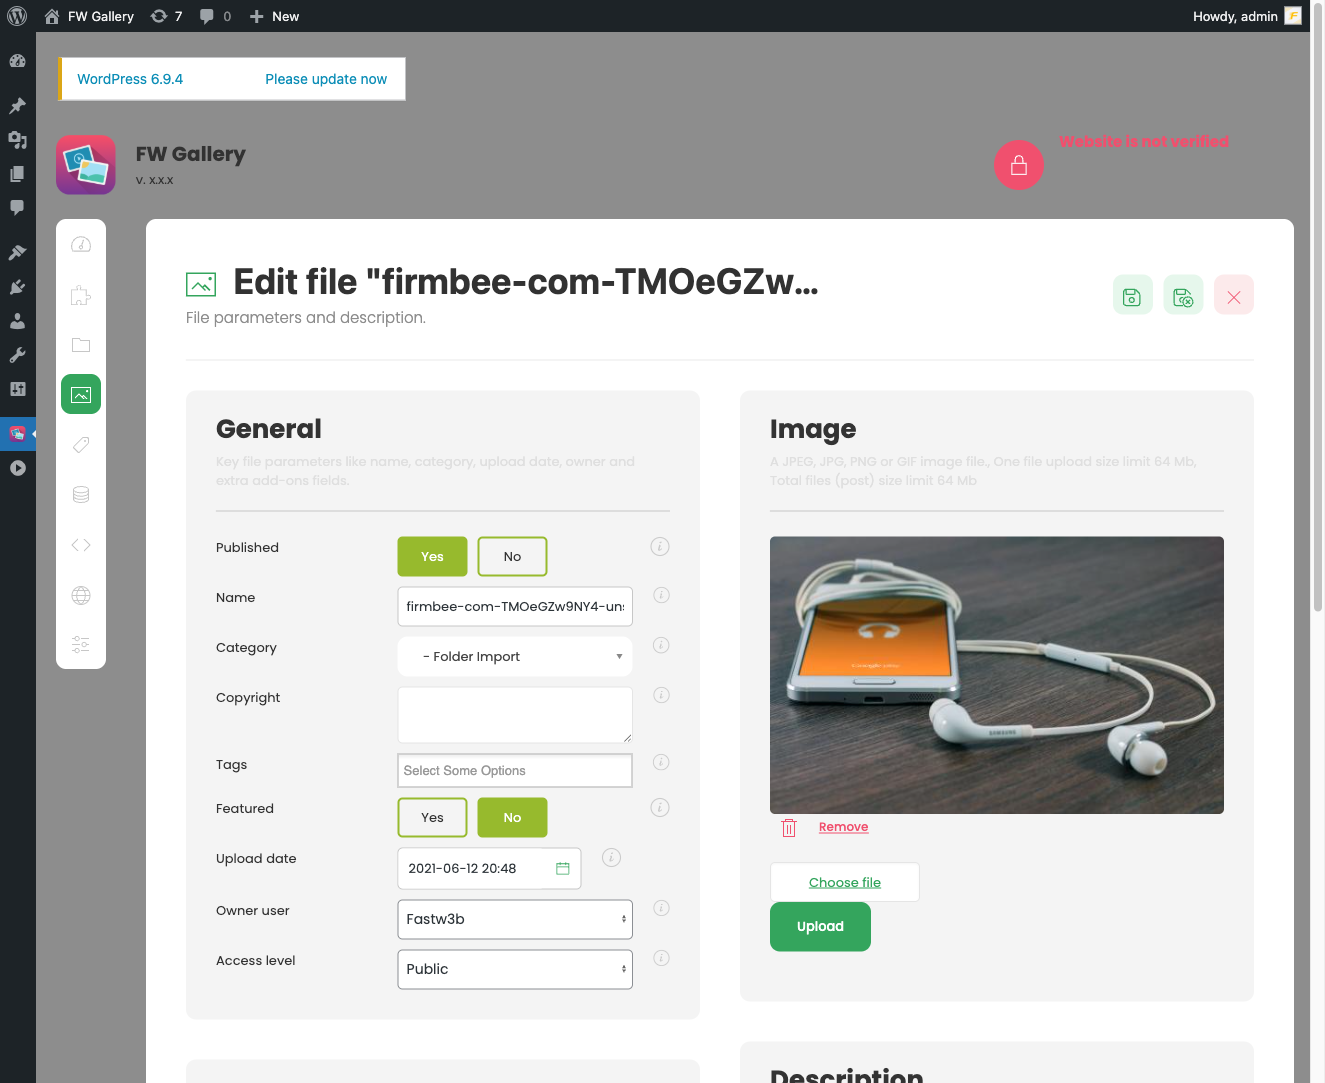Open the upload date calendar picker
The image size is (1325, 1083).
pos(561,868)
